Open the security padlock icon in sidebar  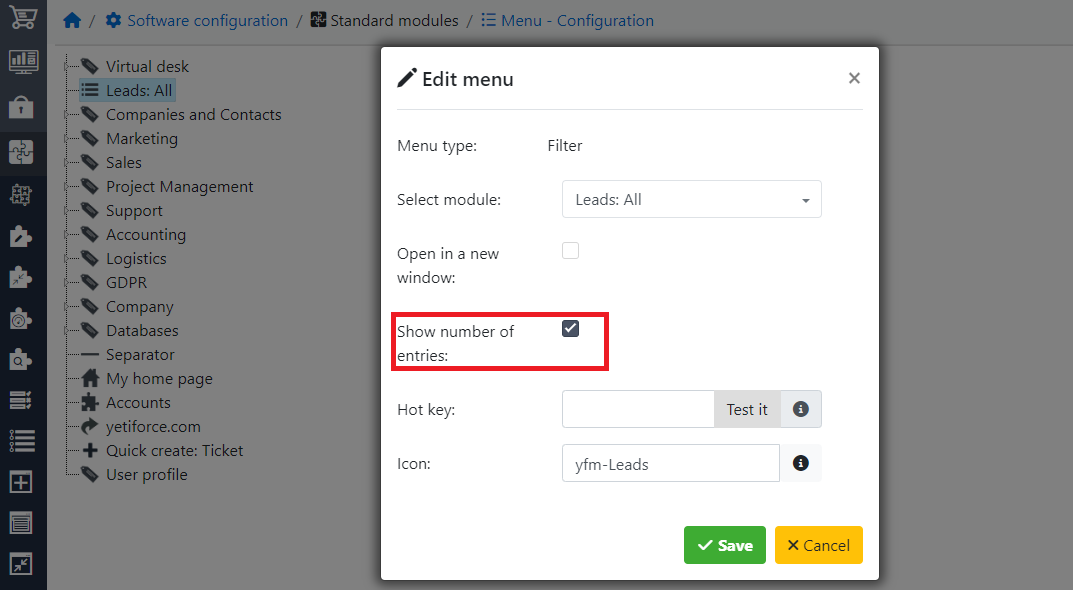22,105
